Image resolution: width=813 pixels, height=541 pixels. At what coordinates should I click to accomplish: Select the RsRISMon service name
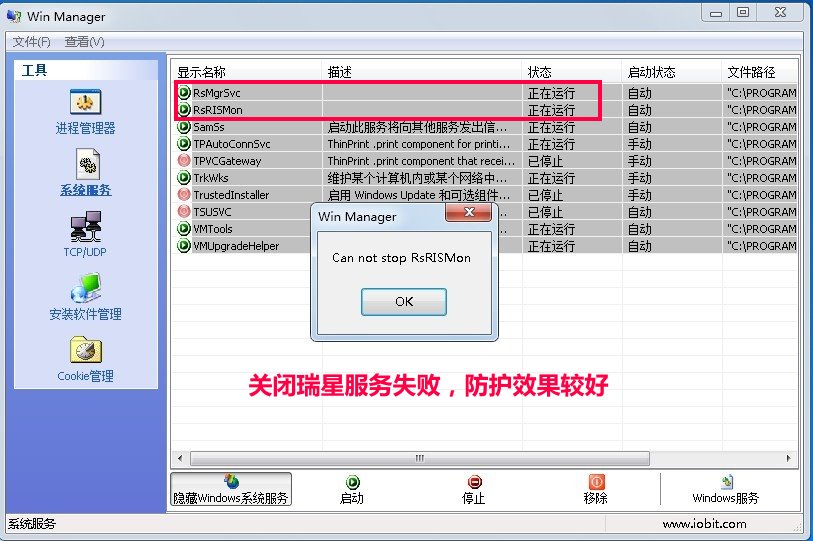(x=218, y=110)
